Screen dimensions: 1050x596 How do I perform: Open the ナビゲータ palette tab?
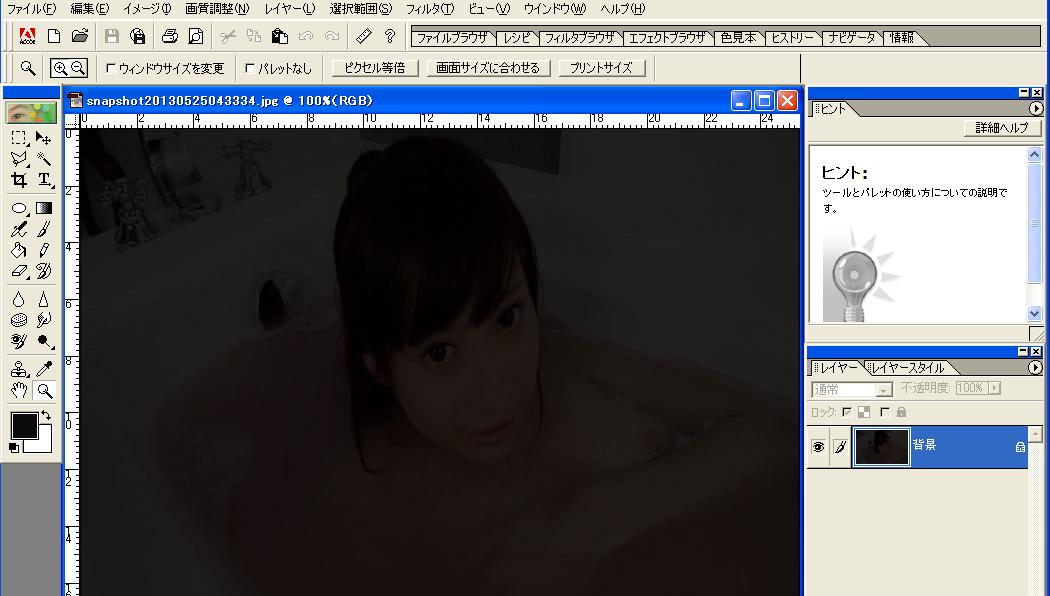click(851, 38)
